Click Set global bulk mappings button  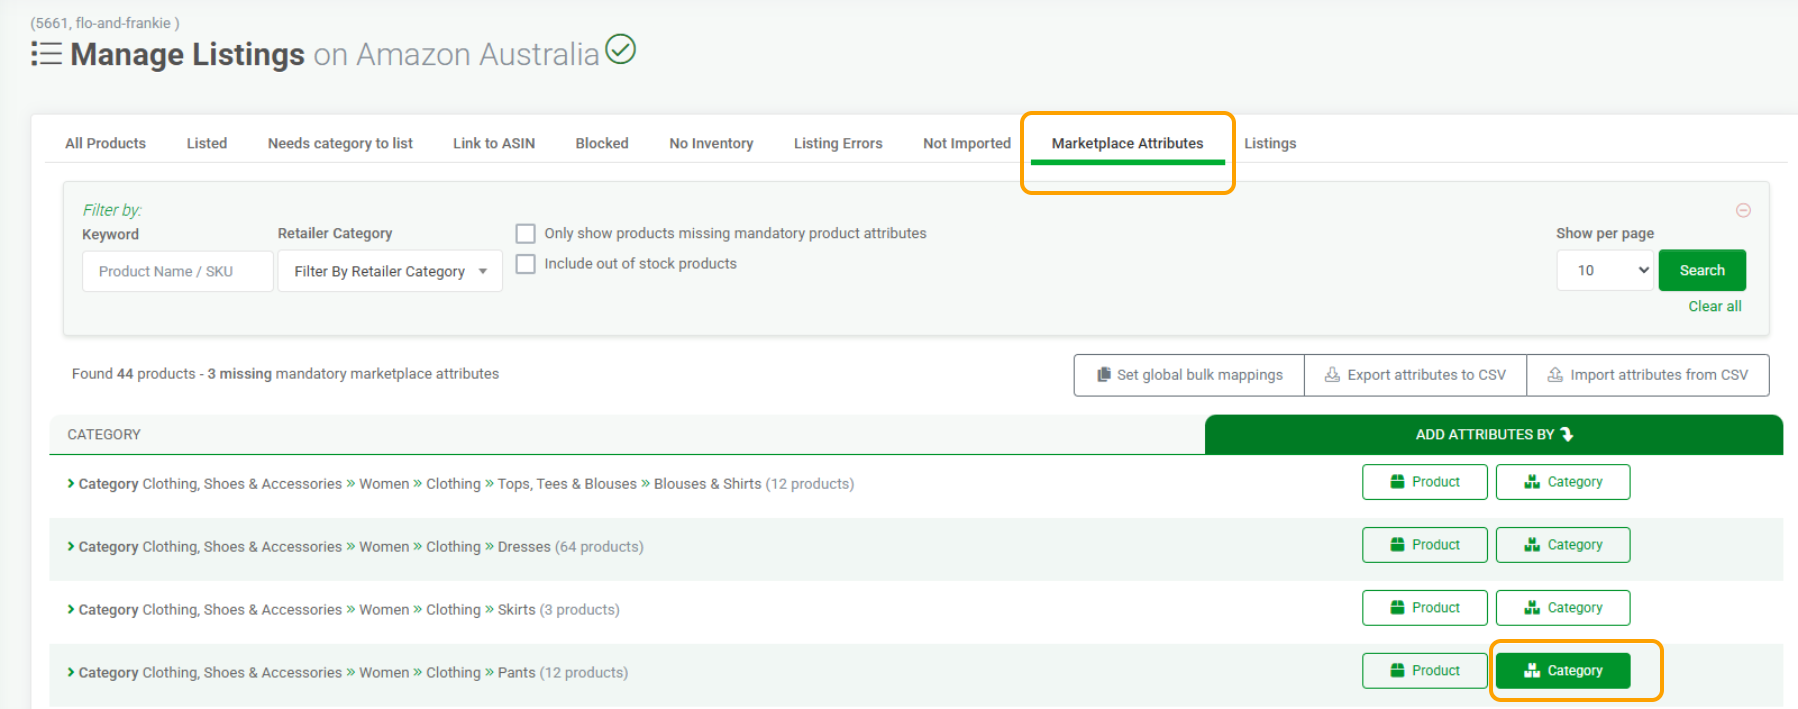pyautogui.click(x=1189, y=375)
